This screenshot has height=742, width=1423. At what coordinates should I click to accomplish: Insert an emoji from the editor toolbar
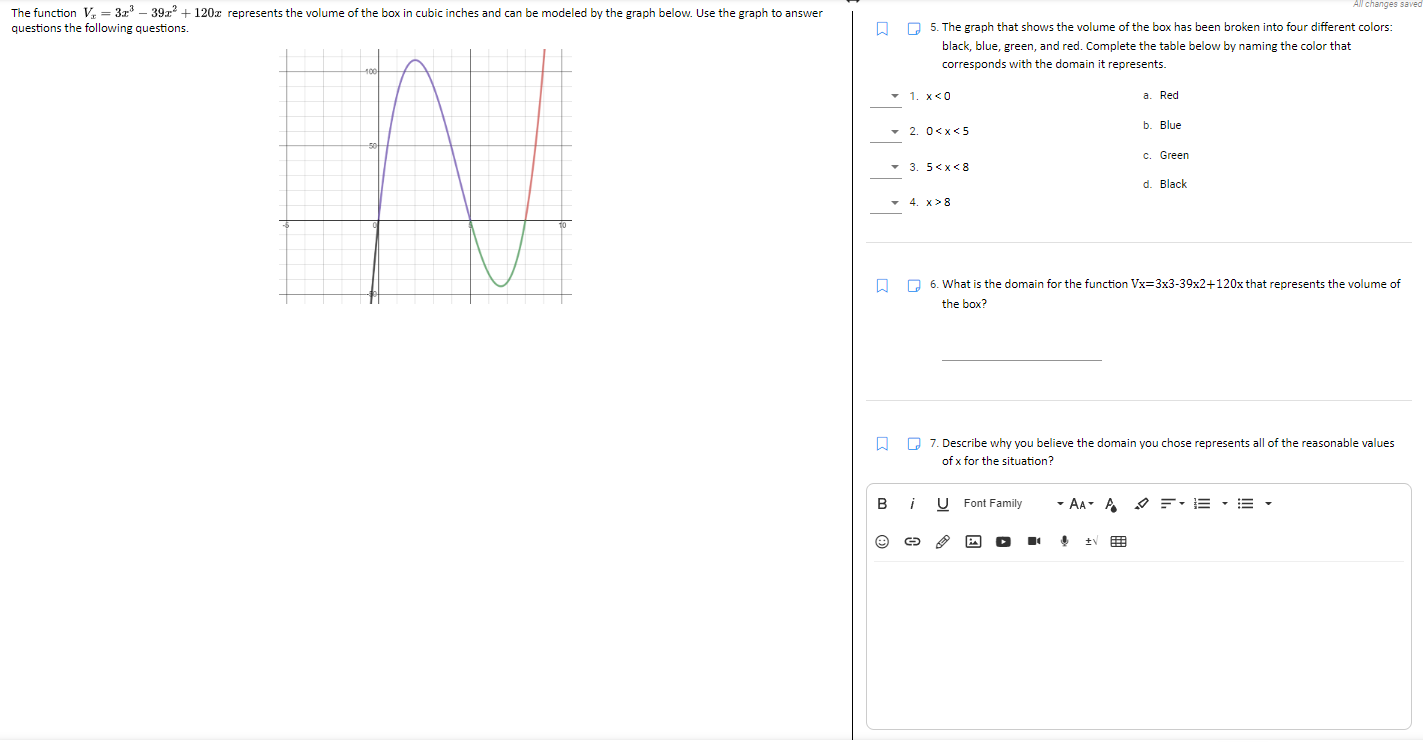[882, 541]
